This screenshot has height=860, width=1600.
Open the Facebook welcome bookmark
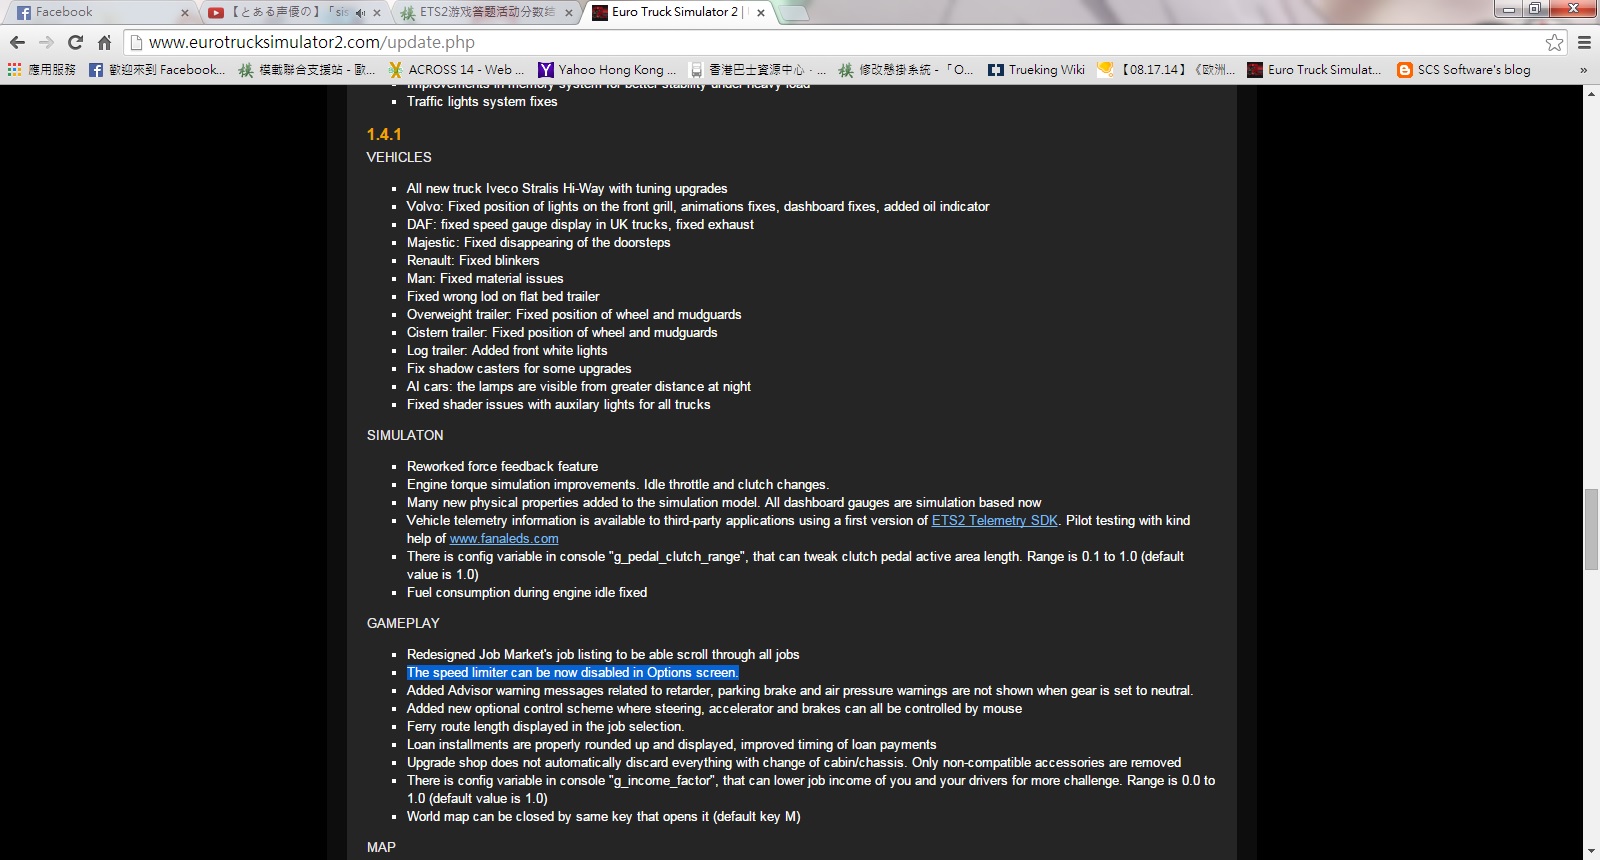157,70
